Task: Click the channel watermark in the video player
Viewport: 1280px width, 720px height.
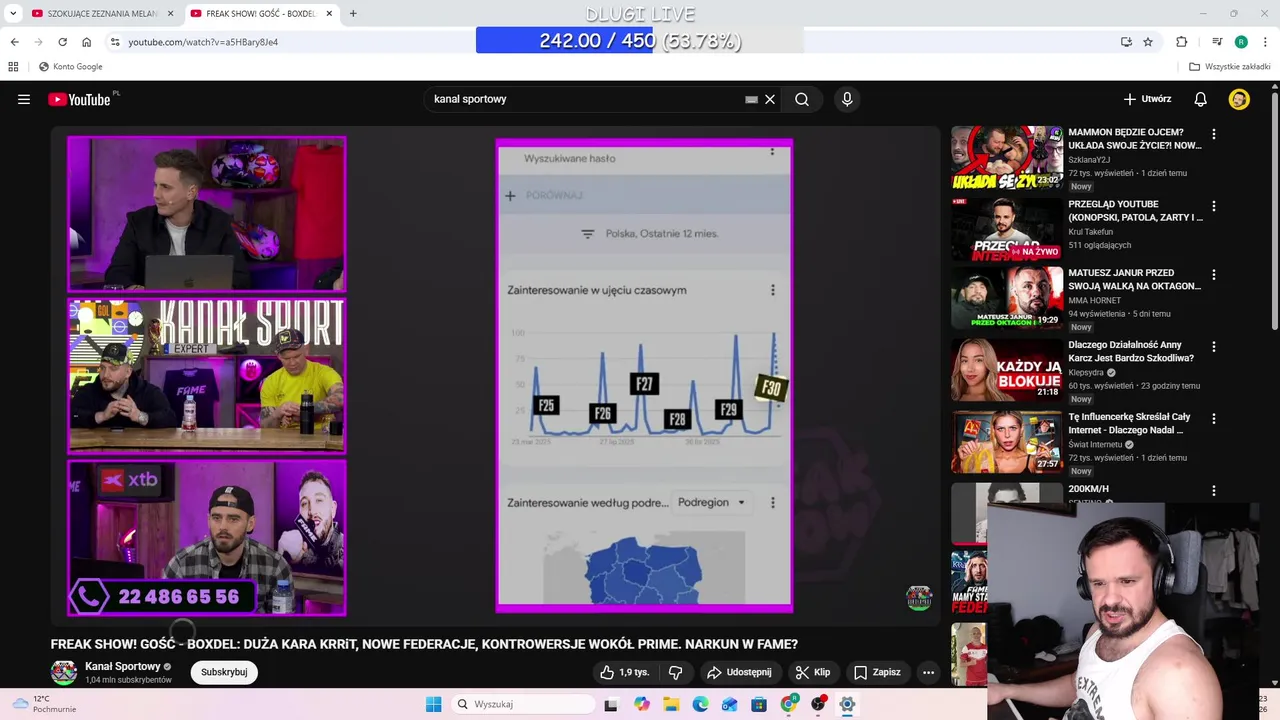Action: 919,598
